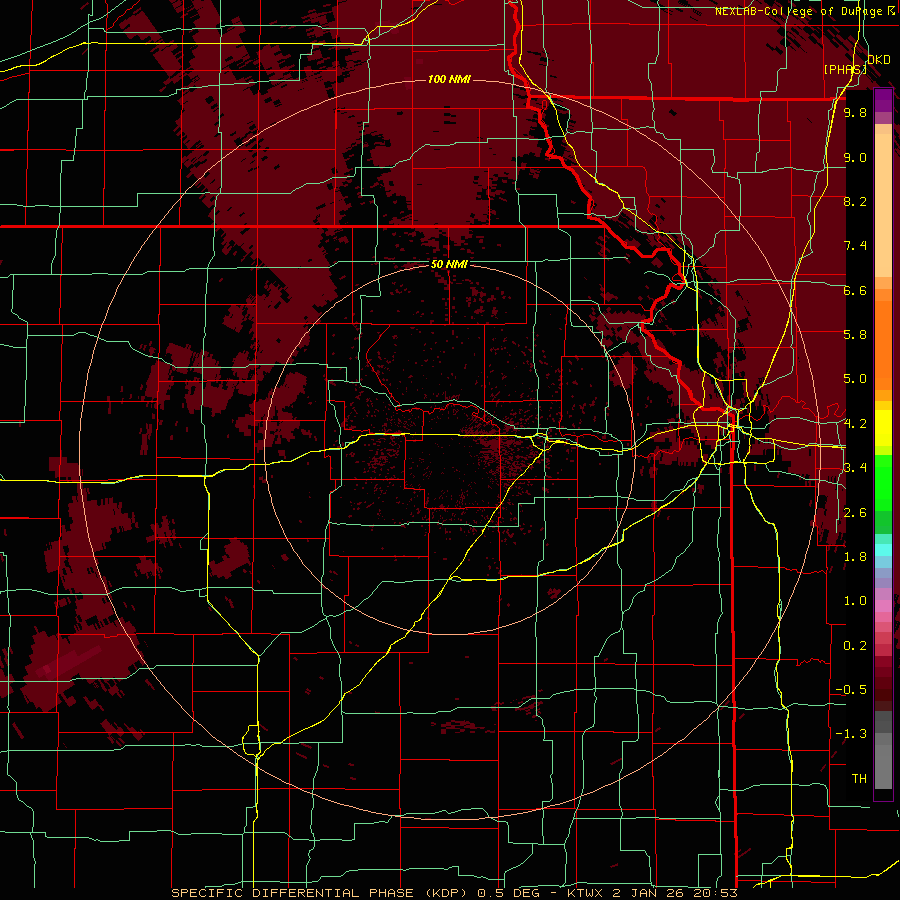Click the 4.2 scale value
Screen dimensions: 900x900
(x=855, y=424)
